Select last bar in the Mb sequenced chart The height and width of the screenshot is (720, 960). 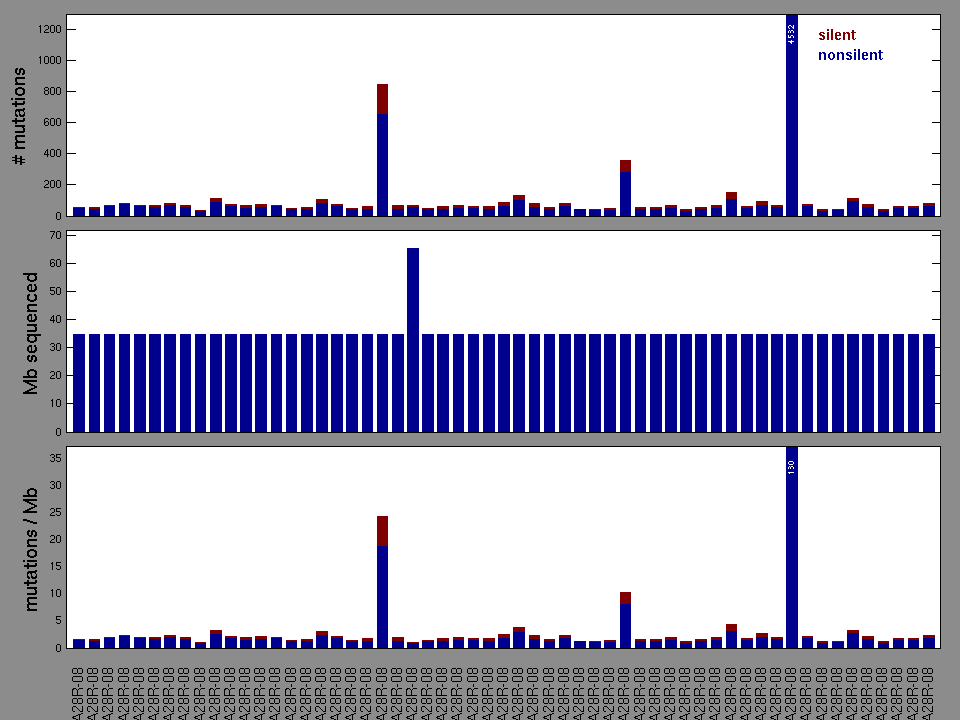[x=929, y=383]
